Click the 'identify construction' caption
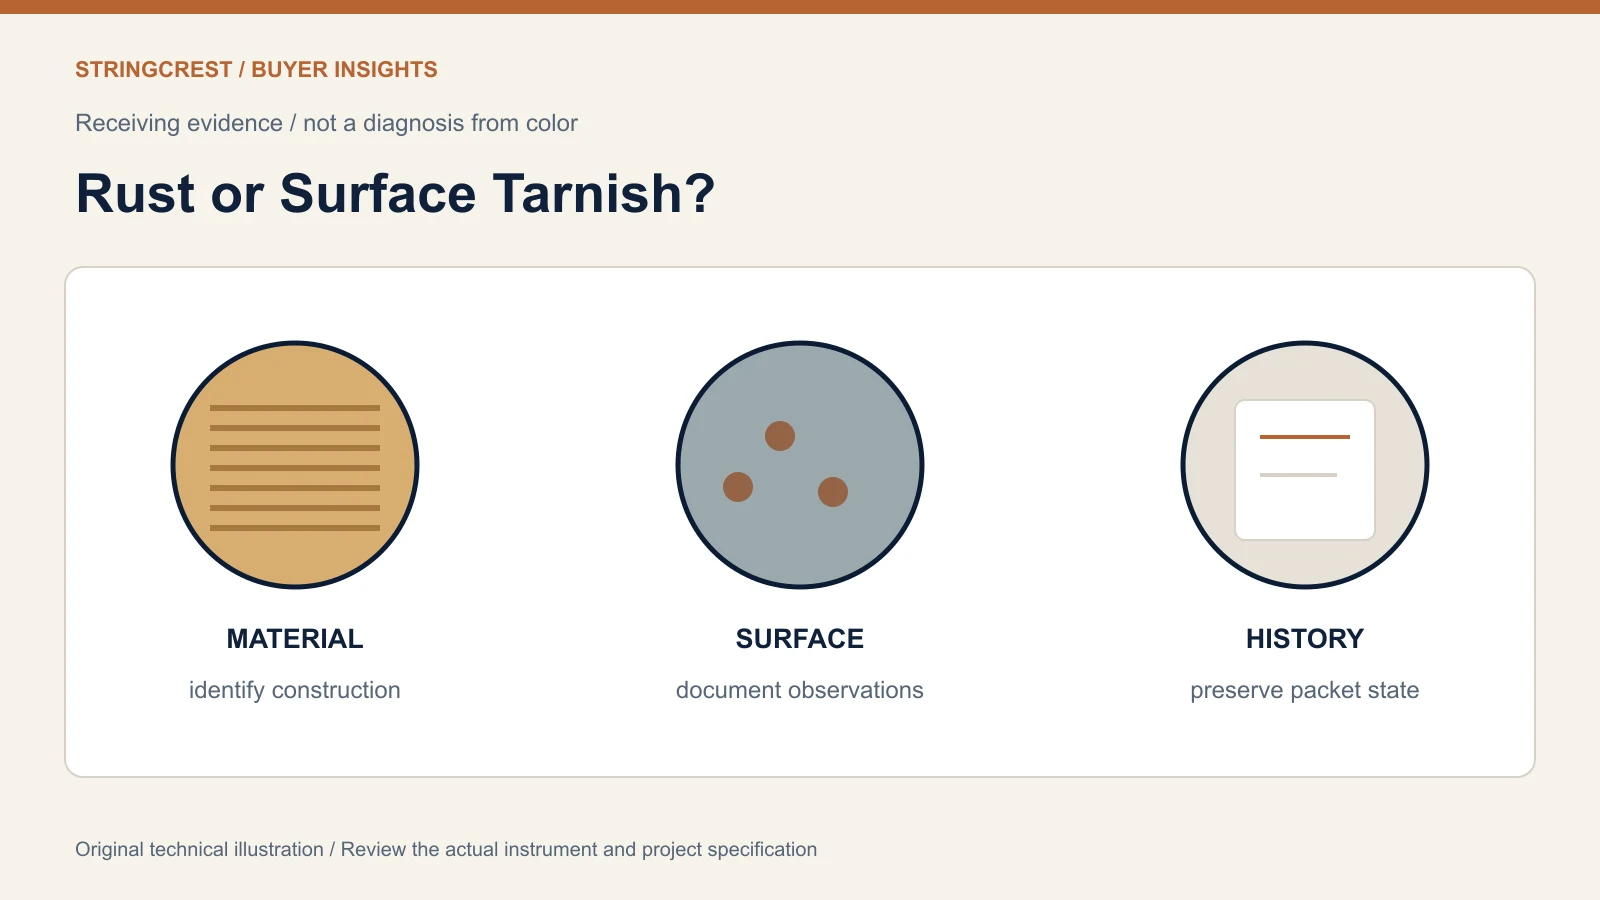The image size is (1600, 900). tap(295, 690)
